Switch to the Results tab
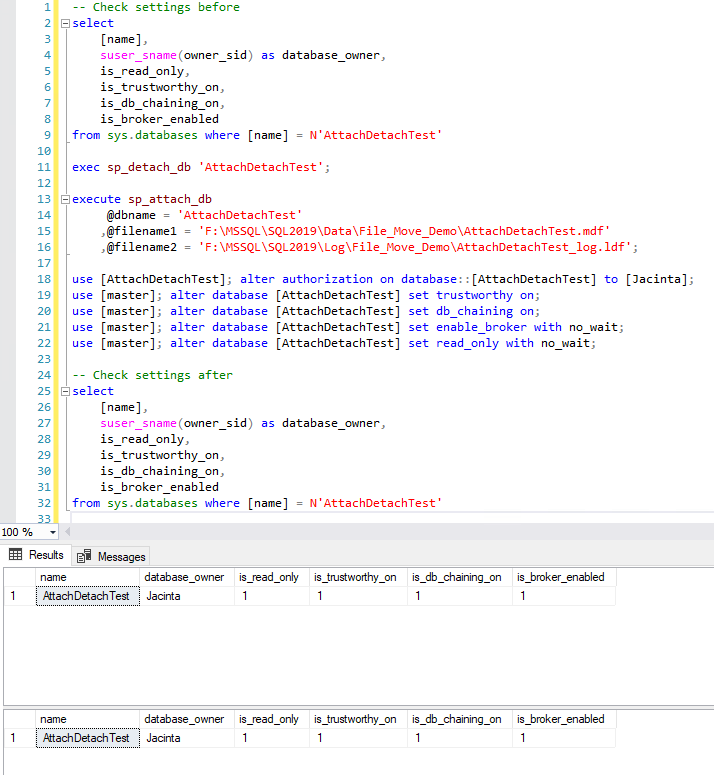This screenshot has height=775, width=714. [37, 555]
